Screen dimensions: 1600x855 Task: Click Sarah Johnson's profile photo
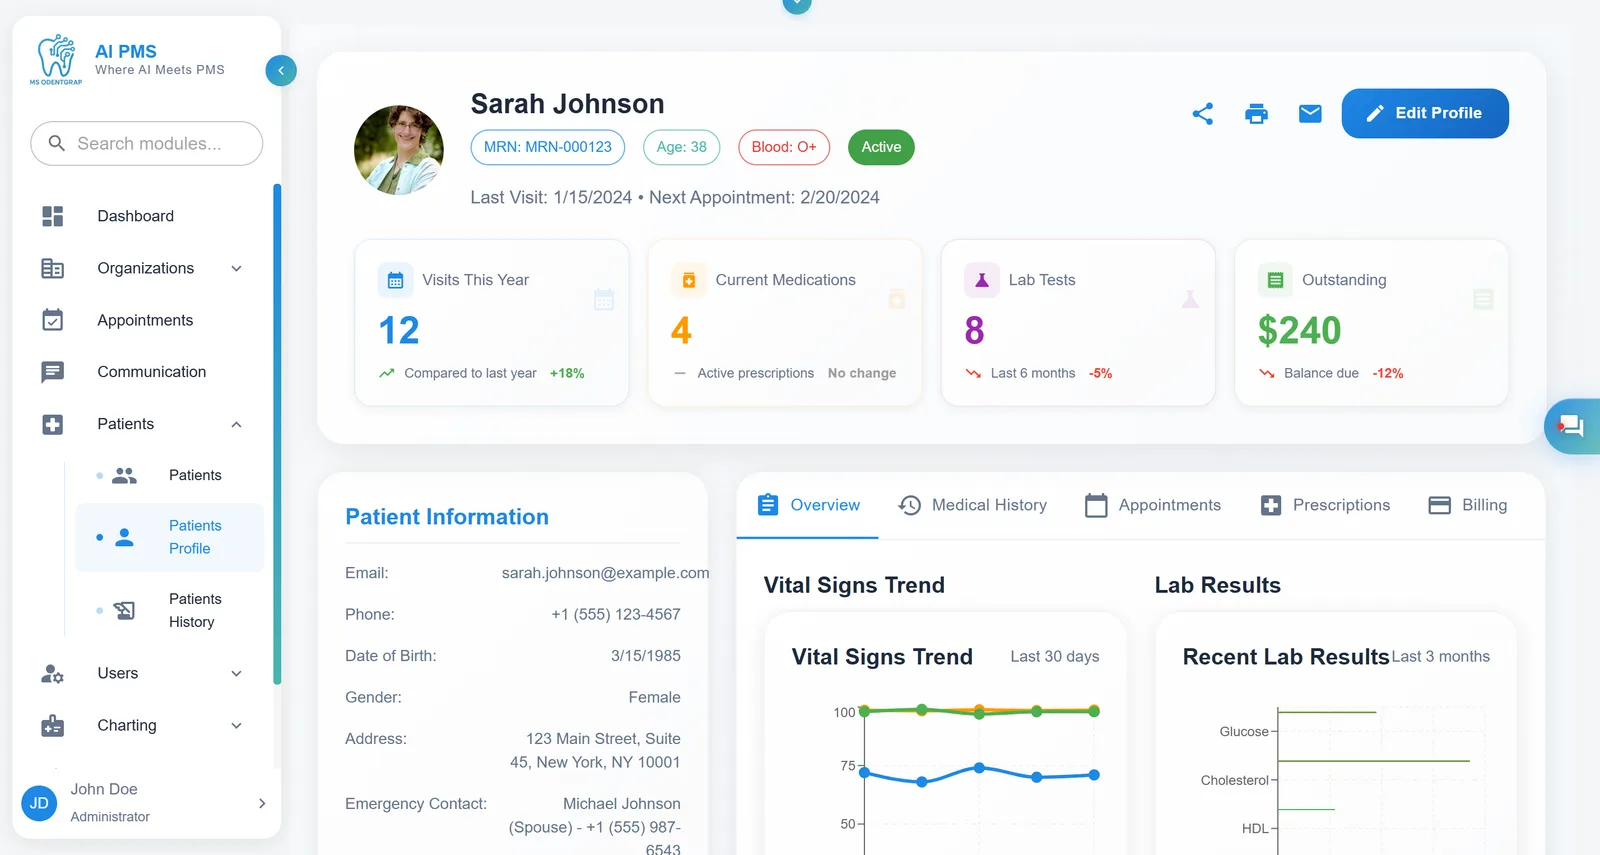[399, 150]
